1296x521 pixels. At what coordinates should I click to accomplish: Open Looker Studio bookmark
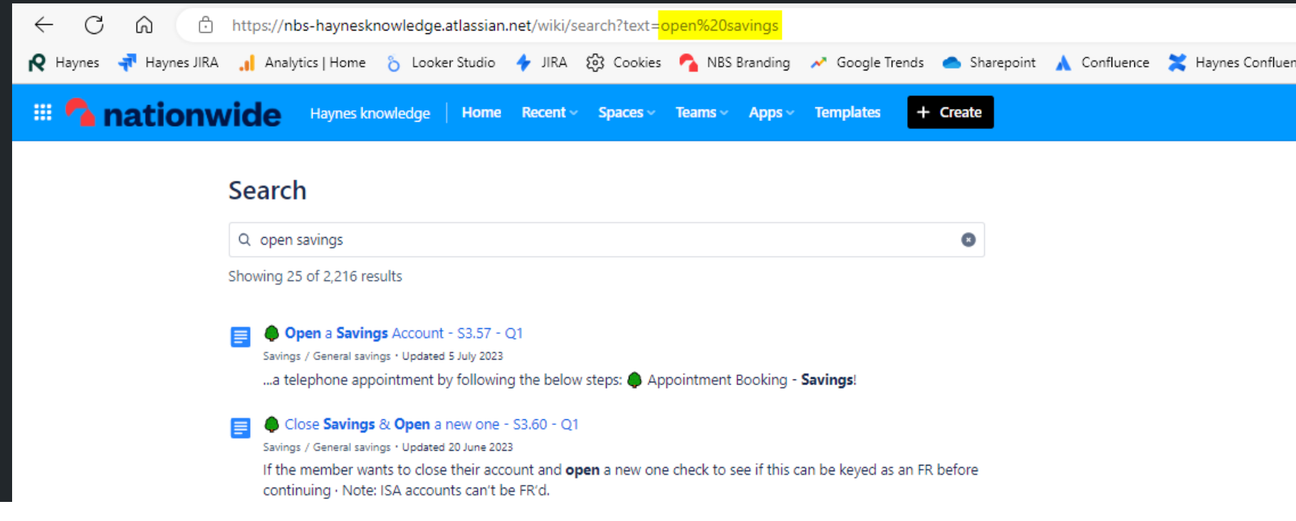[440, 62]
